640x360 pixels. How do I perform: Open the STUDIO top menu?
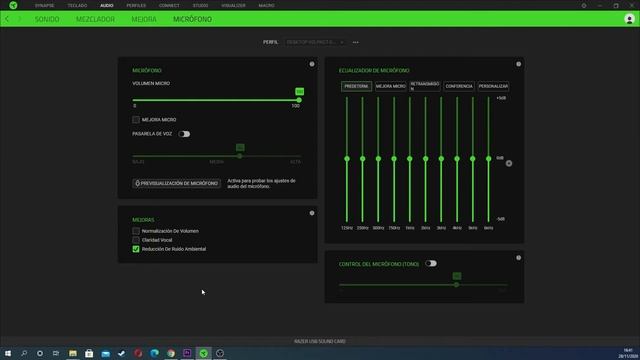pos(200,6)
